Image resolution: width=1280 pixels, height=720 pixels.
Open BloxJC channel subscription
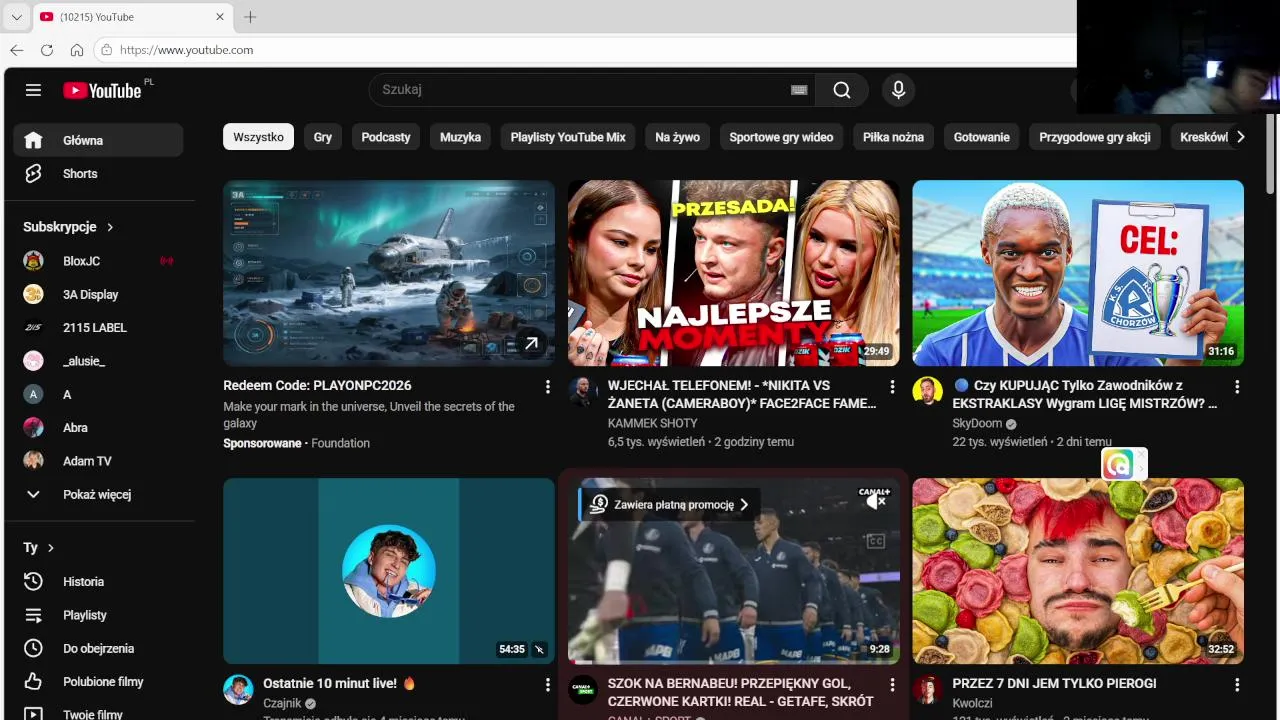(x=98, y=261)
